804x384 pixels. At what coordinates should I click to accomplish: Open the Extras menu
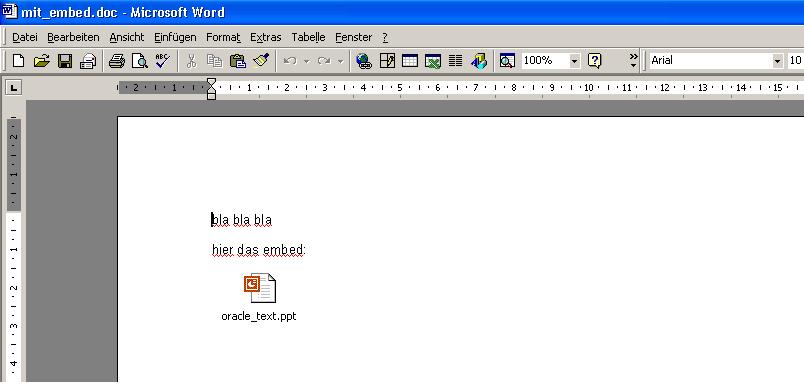coord(266,37)
